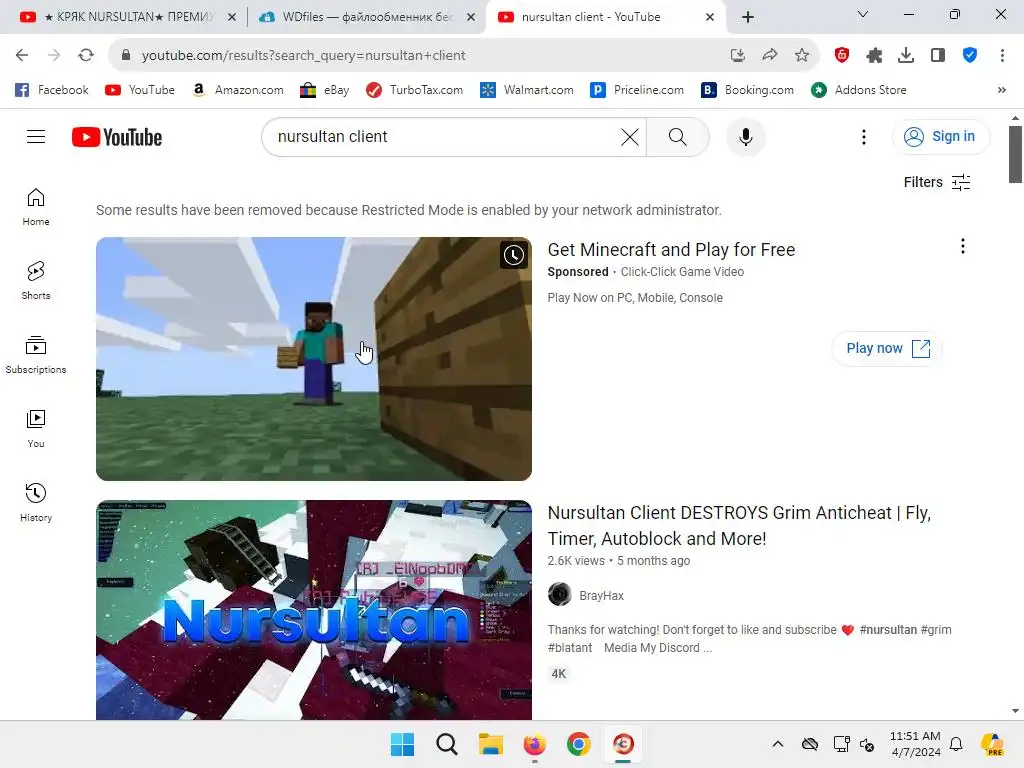The height and width of the screenshot is (768, 1024).
Task: Toggle browser side panel
Action: pyautogui.click(x=938, y=56)
